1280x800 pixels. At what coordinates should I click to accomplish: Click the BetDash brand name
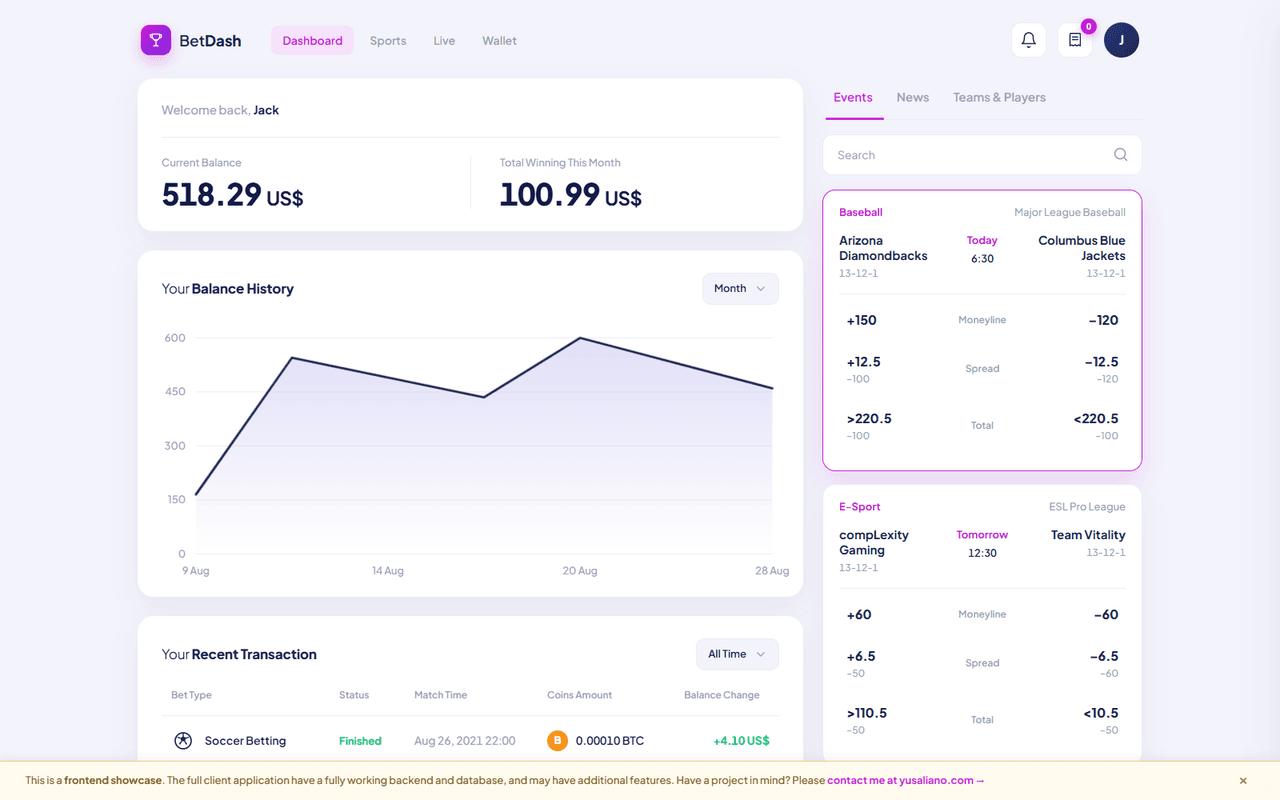tap(210, 41)
